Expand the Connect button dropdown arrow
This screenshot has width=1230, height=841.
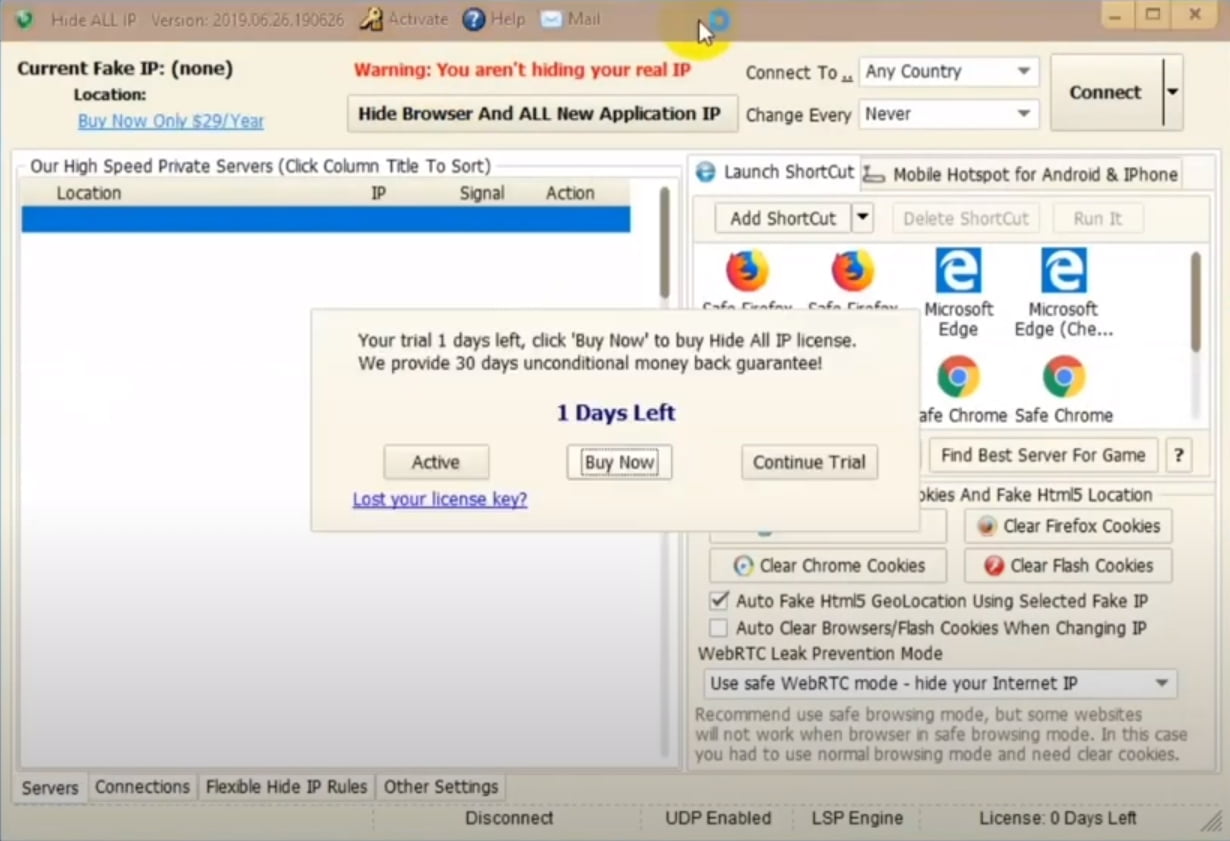pyautogui.click(x=1173, y=92)
